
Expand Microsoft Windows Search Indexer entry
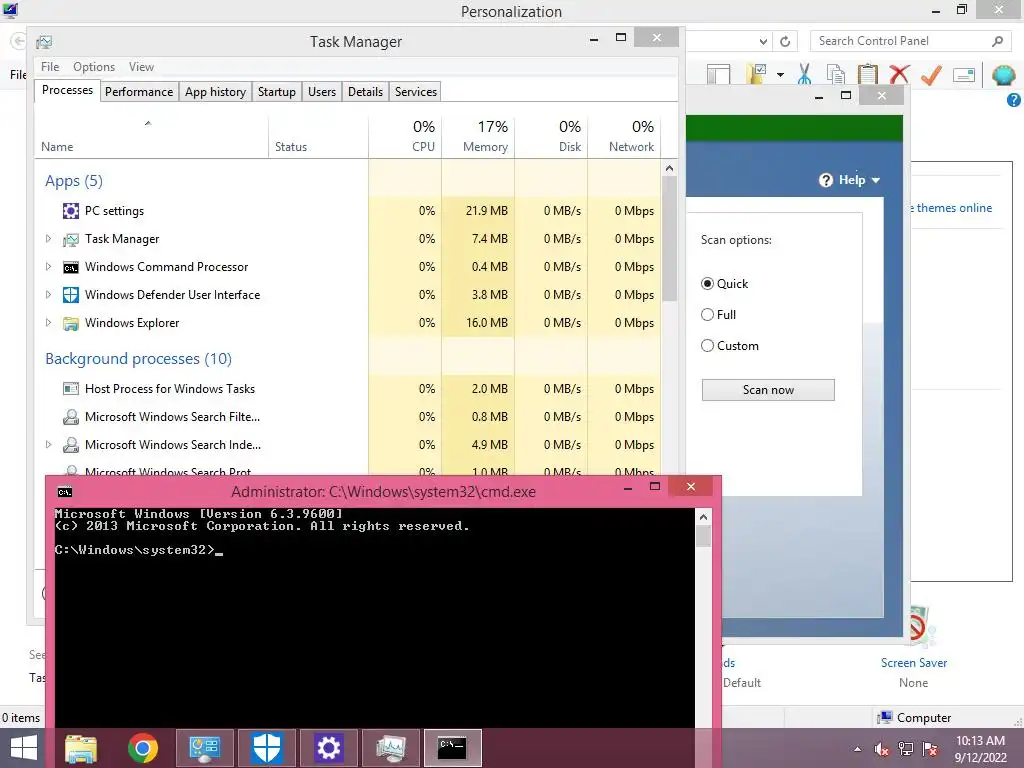tap(48, 445)
